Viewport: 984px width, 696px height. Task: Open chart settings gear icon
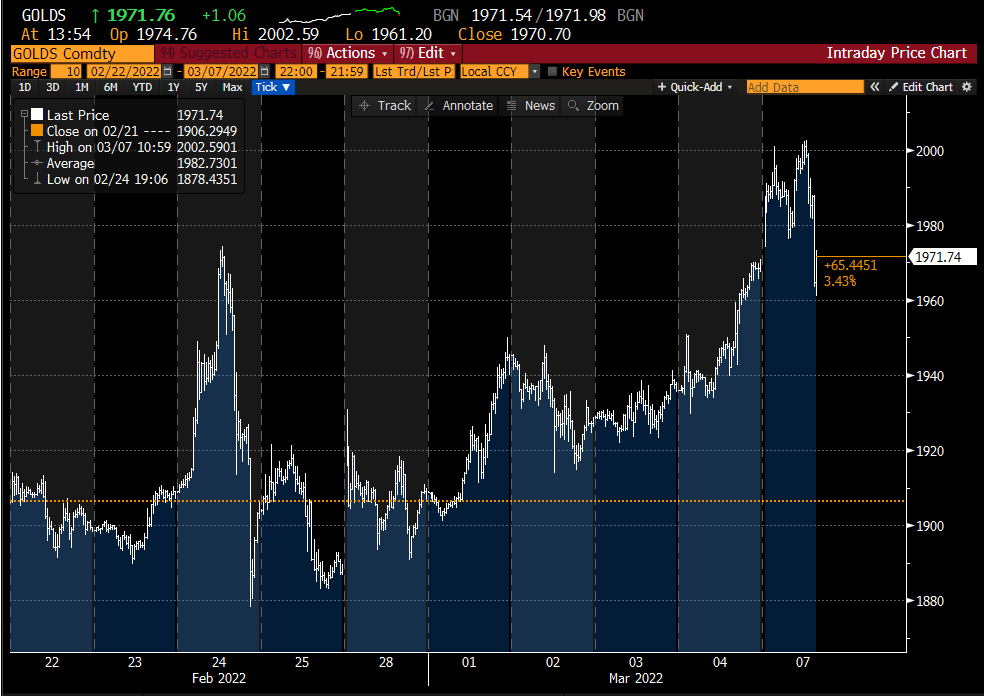click(x=967, y=87)
